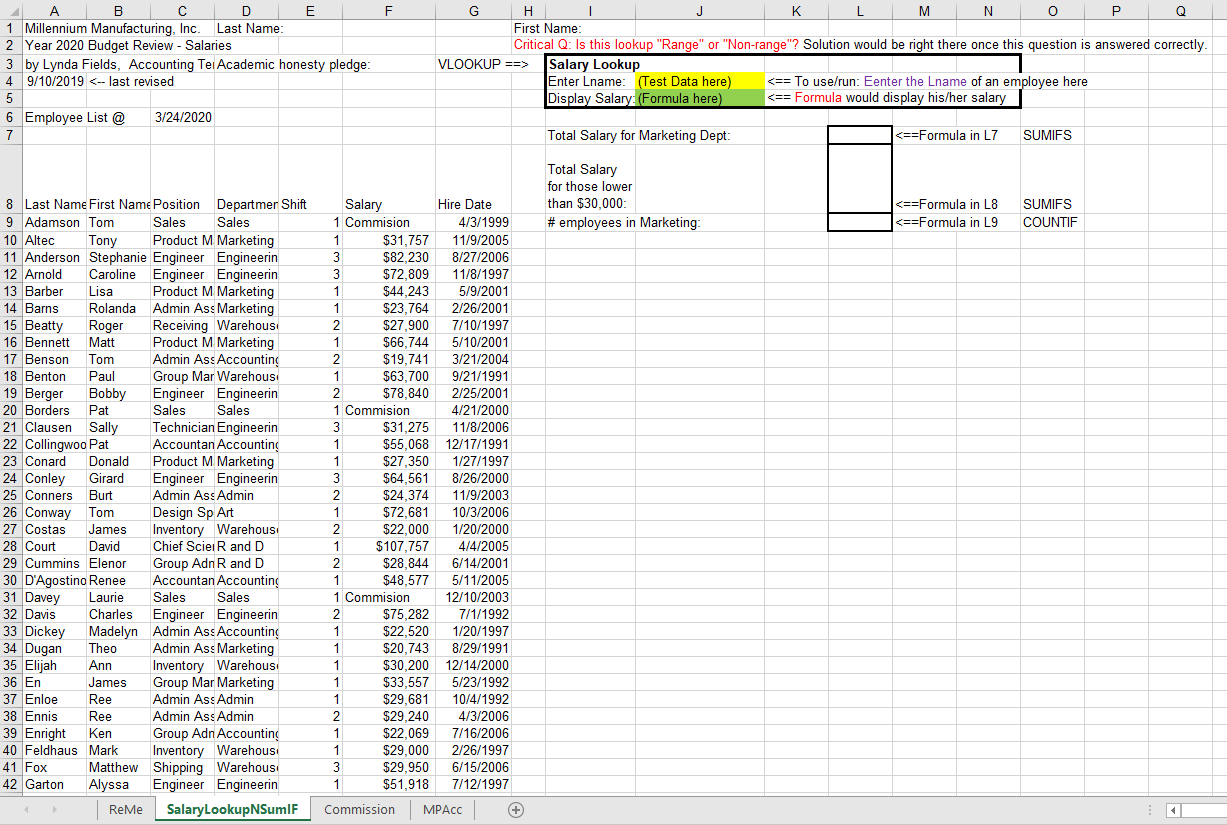Select 'Conway' last name cell
The height and width of the screenshot is (825, 1227).
pyautogui.click(x=54, y=512)
